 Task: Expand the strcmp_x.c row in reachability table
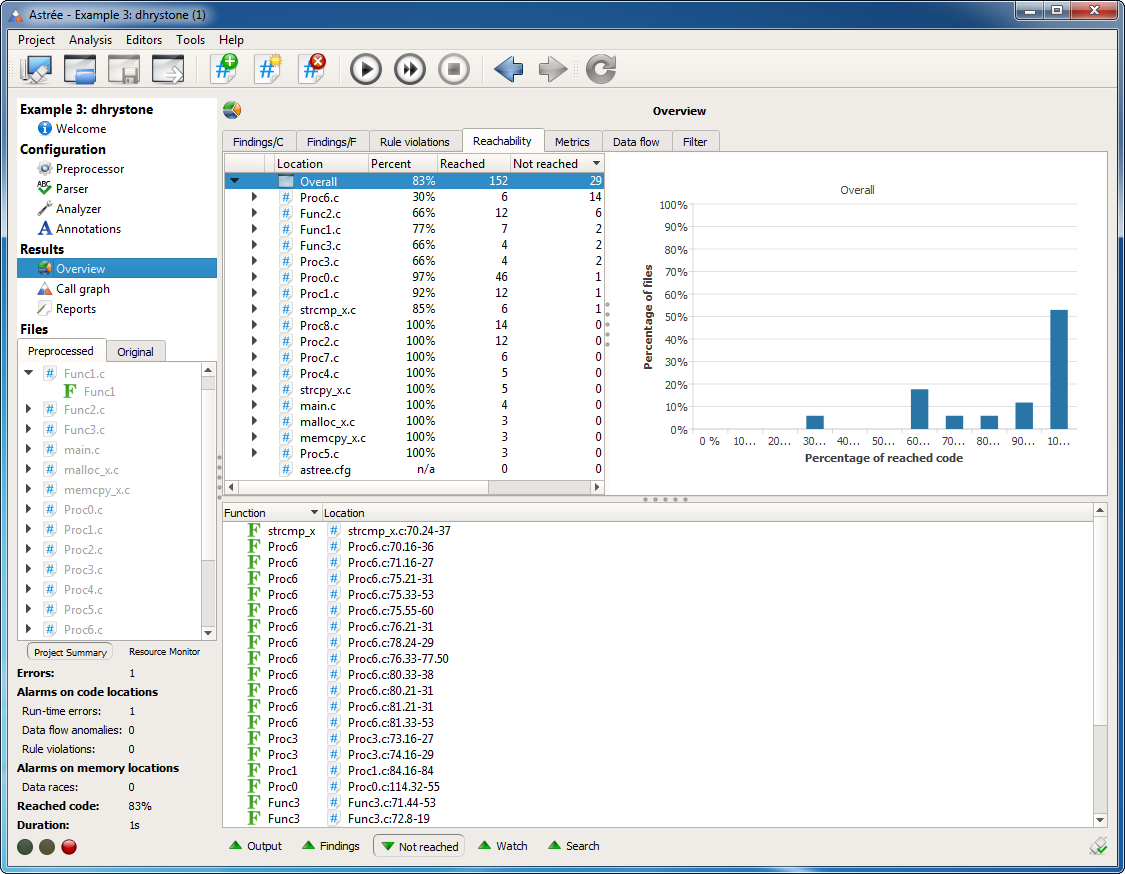coord(254,309)
